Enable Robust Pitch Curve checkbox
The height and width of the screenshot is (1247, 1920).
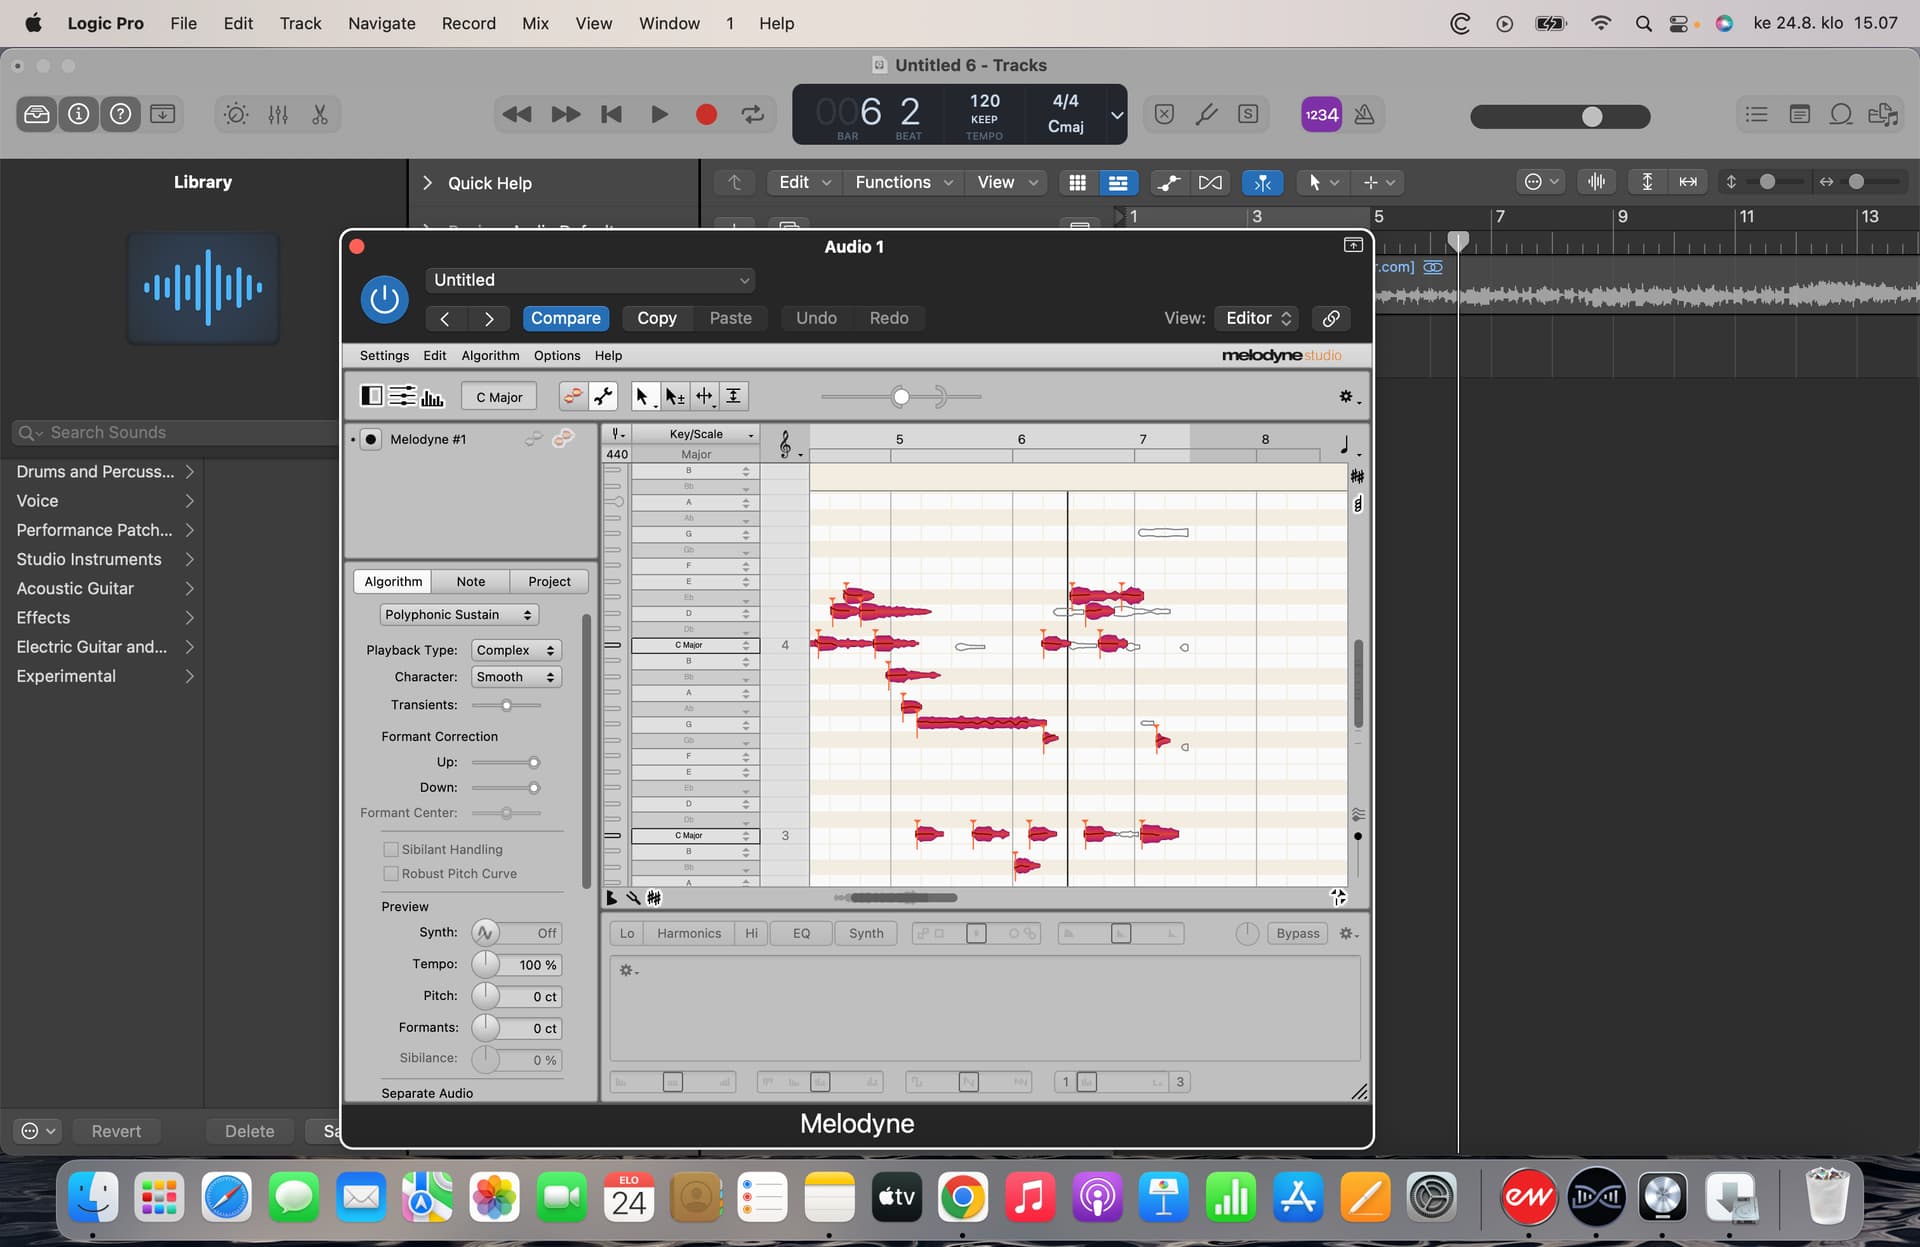pyautogui.click(x=391, y=873)
